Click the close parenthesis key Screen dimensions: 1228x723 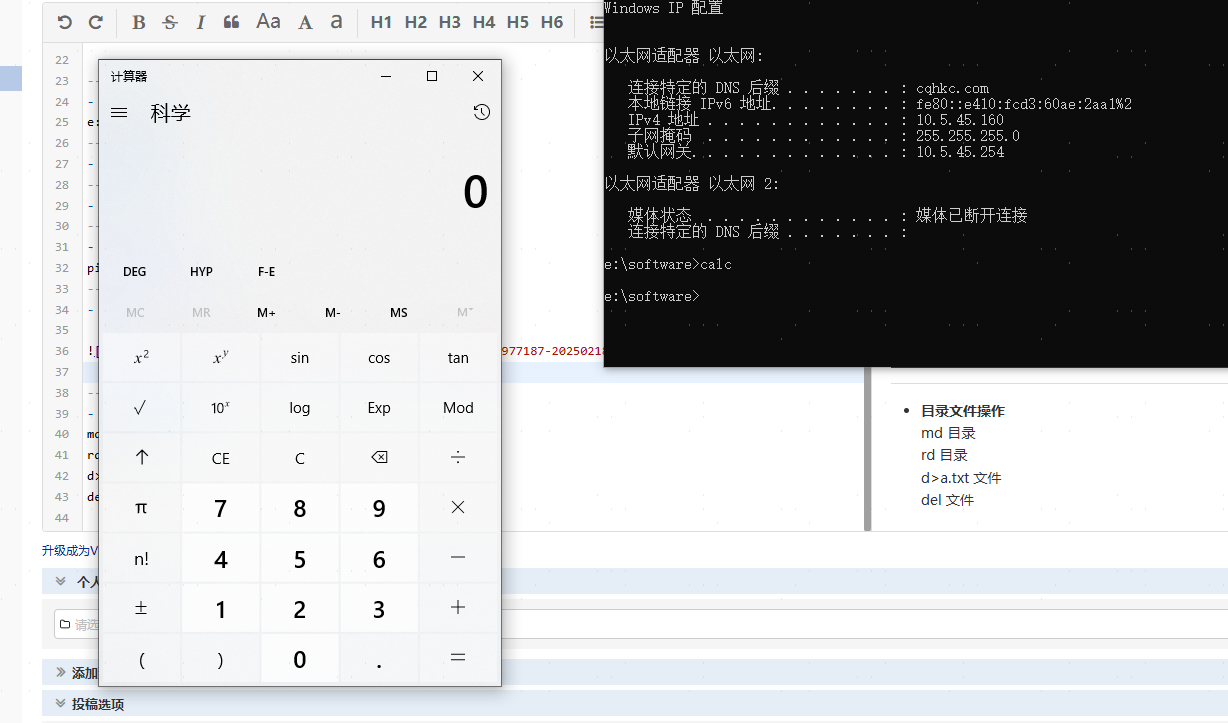221,659
